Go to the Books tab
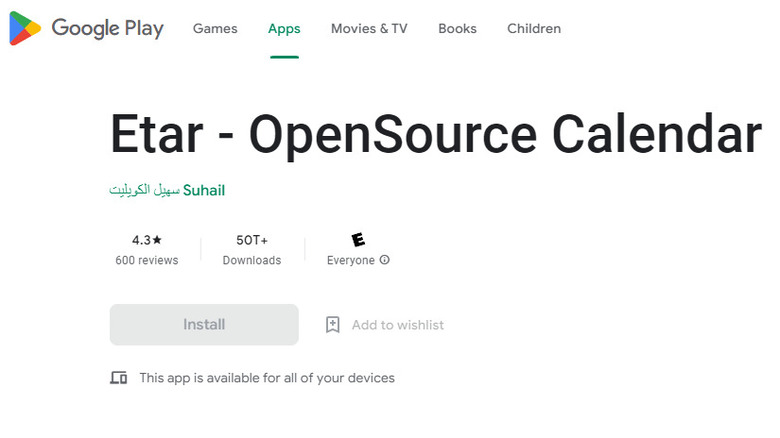This screenshot has width=780, height=438. (457, 29)
